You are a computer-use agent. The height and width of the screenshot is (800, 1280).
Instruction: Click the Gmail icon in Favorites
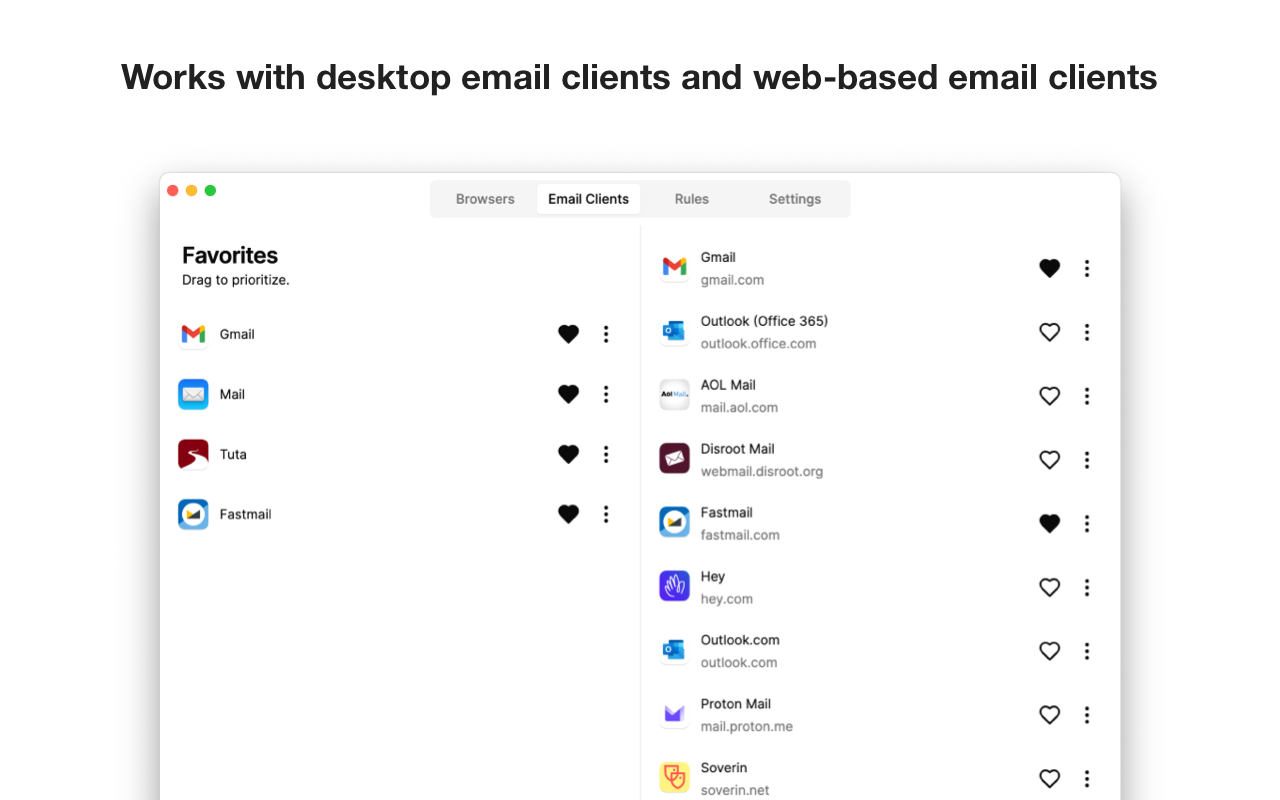193,334
